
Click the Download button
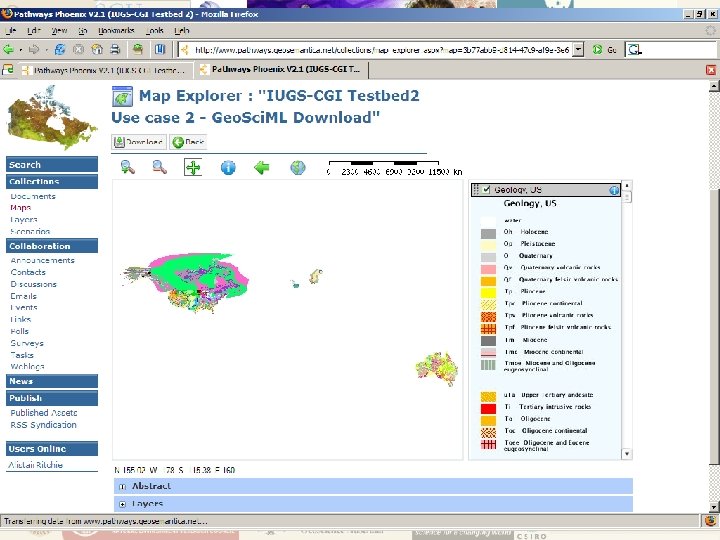139,142
